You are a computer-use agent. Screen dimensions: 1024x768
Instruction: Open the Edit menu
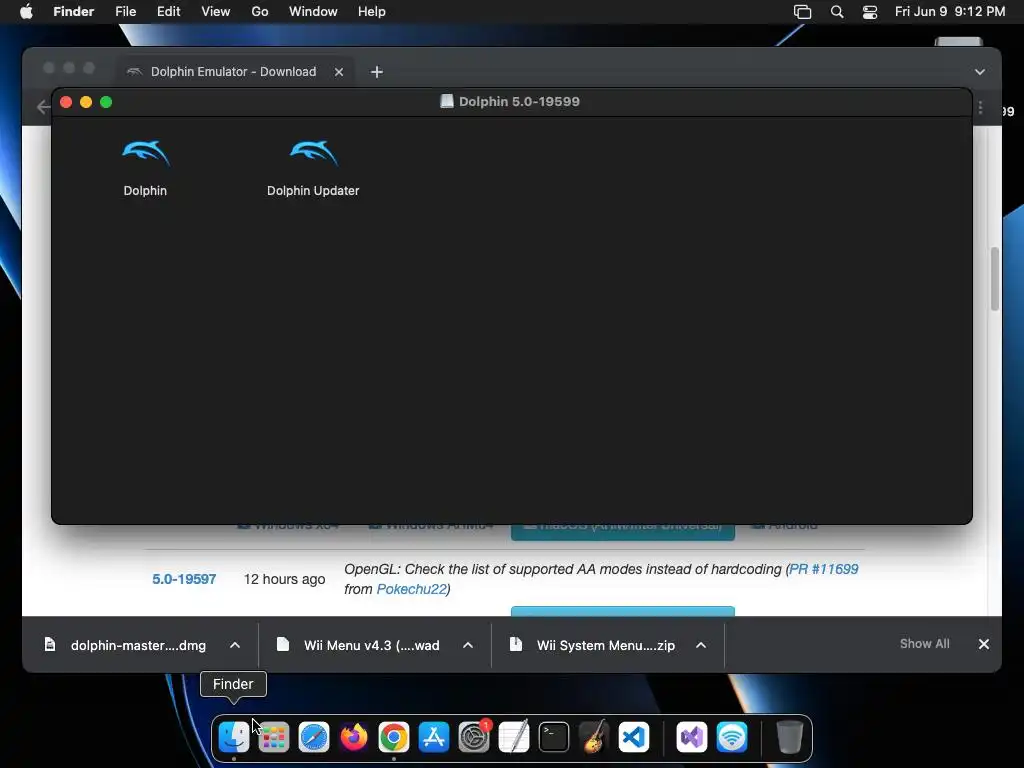(x=168, y=12)
